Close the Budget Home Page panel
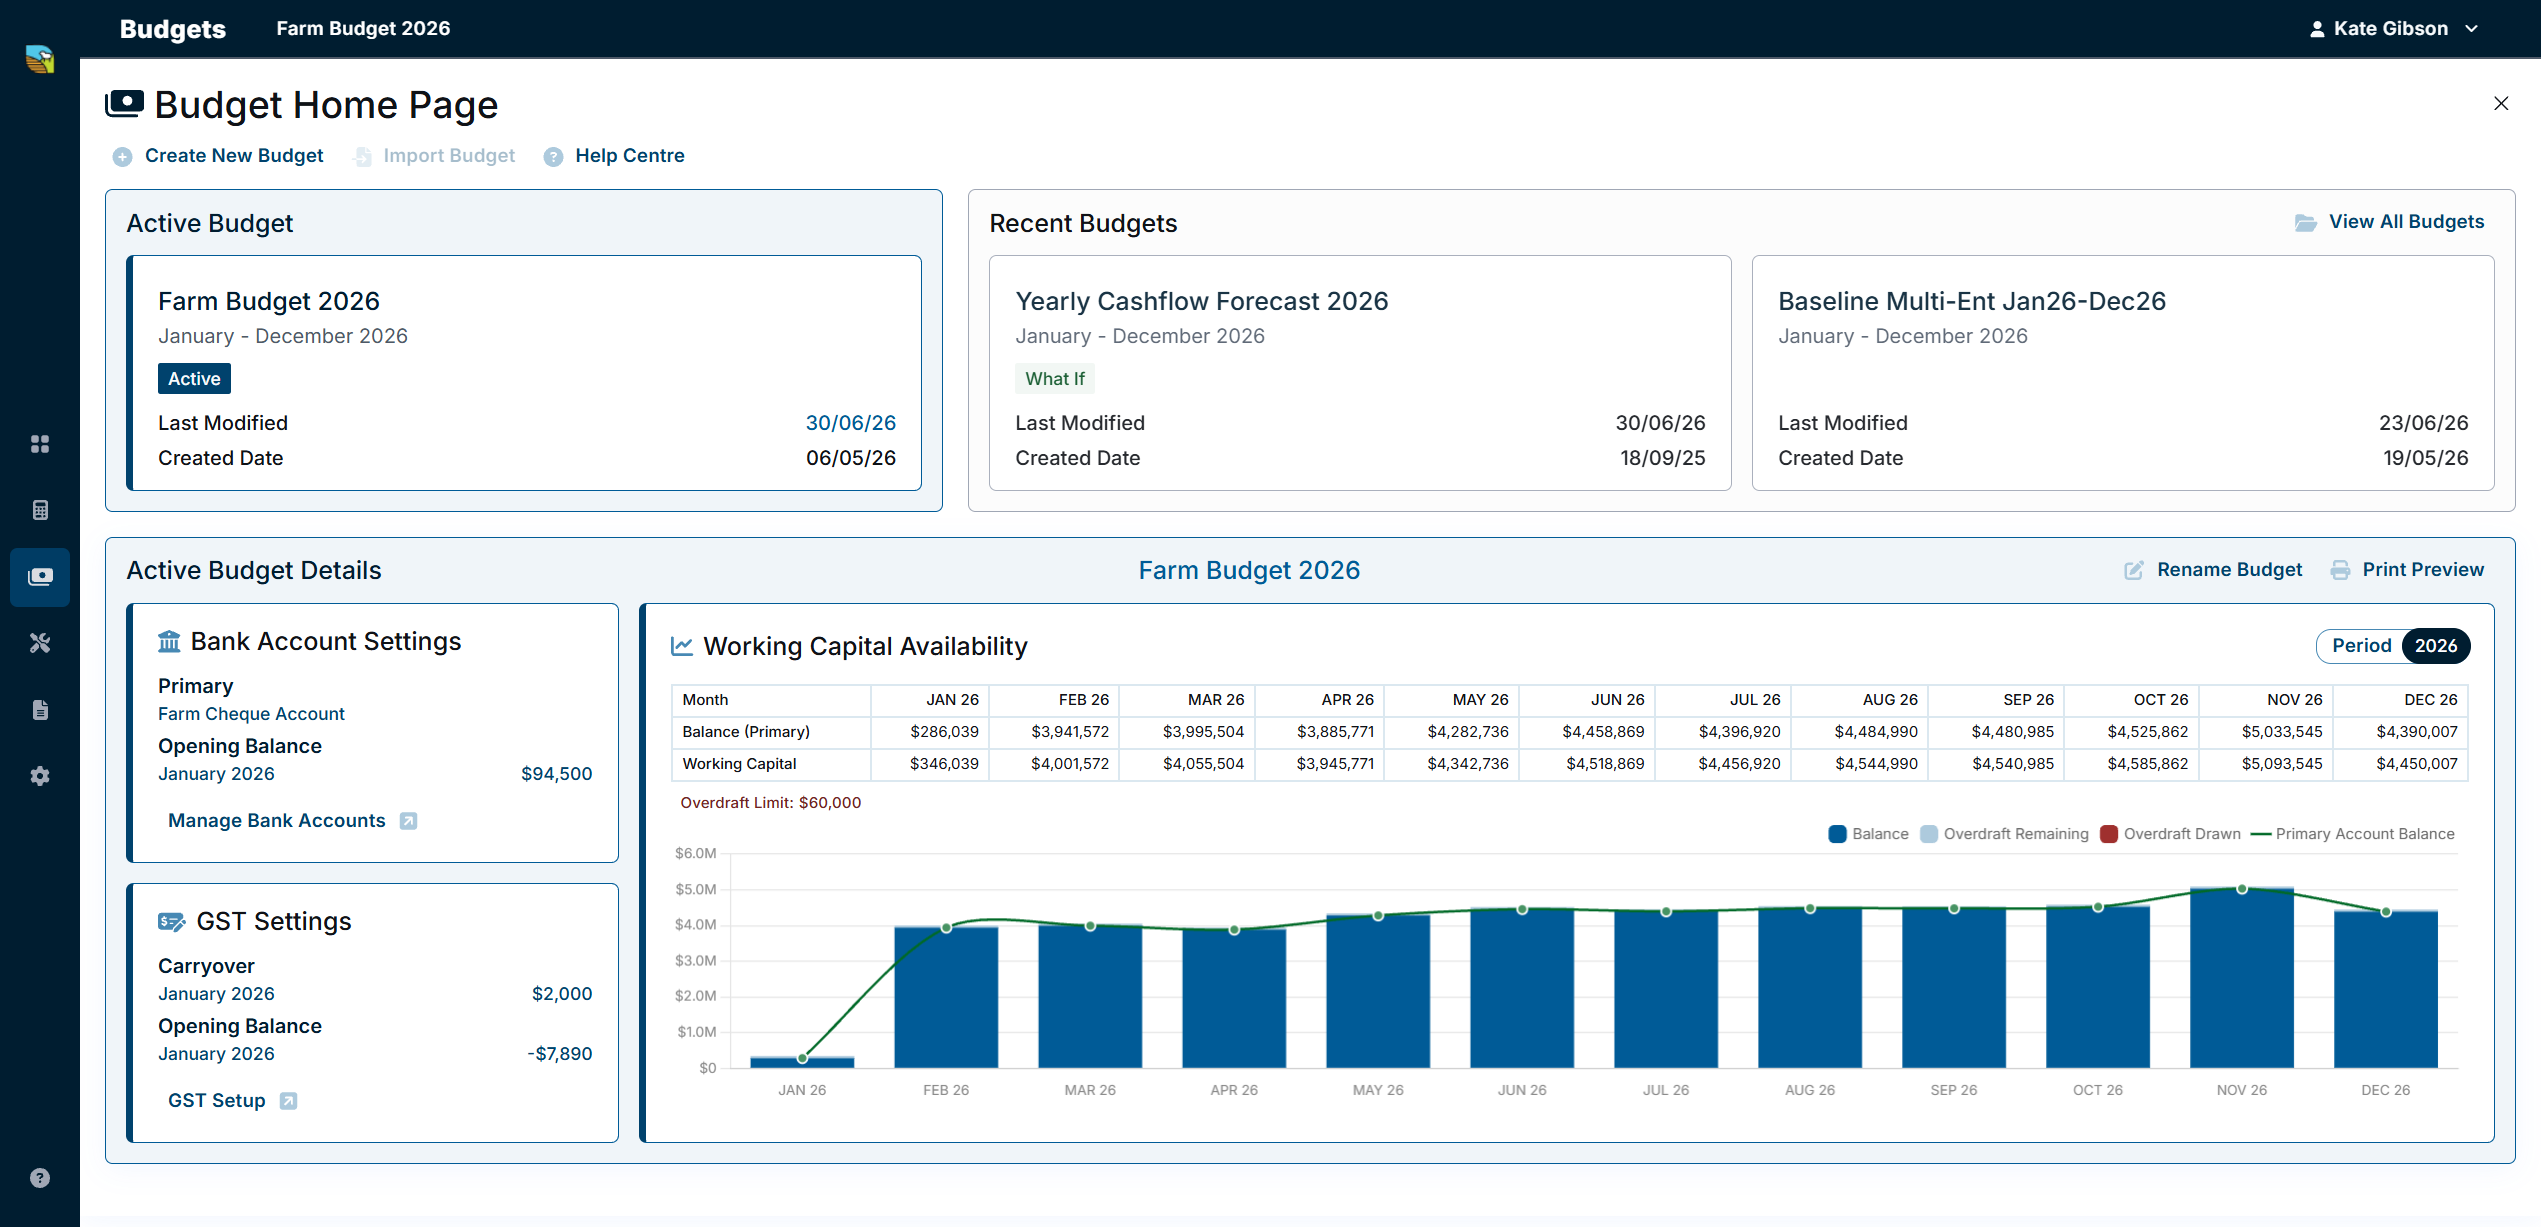Image resolution: width=2541 pixels, height=1227 pixels. pyautogui.click(x=2501, y=104)
